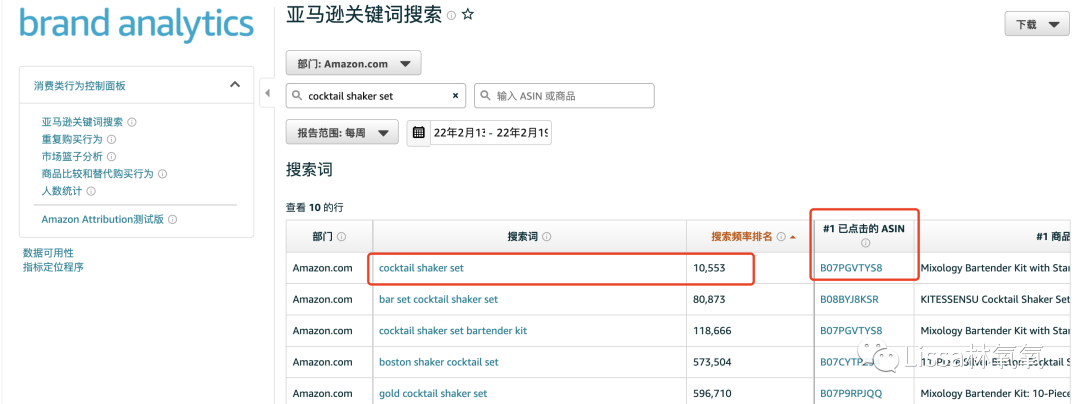The height and width of the screenshot is (404, 1080).
Task: Click the rank value 573,504
Action: pyautogui.click(x=712, y=362)
